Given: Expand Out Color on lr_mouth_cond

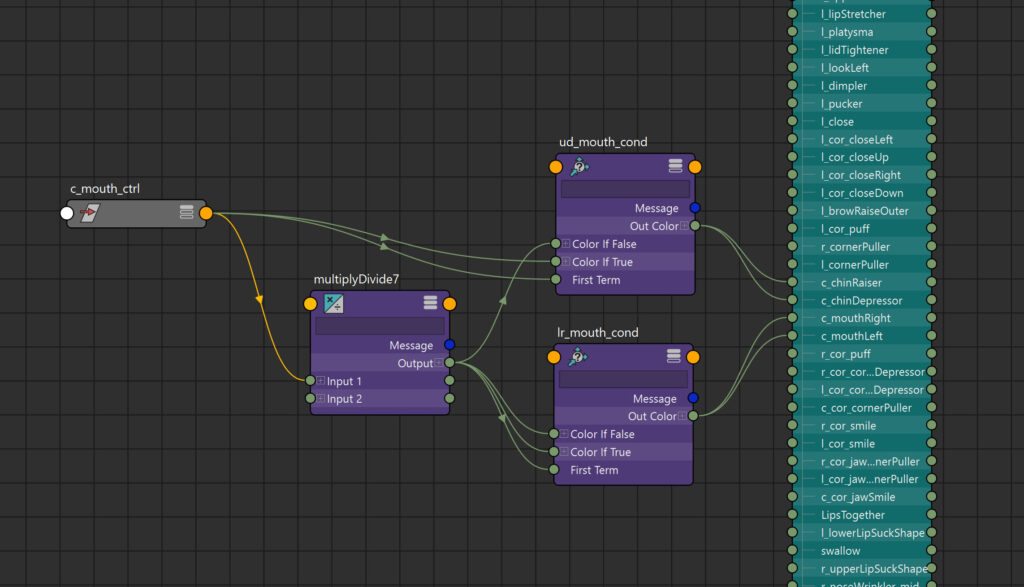Looking at the screenshot, I should (x=682, y=416).
